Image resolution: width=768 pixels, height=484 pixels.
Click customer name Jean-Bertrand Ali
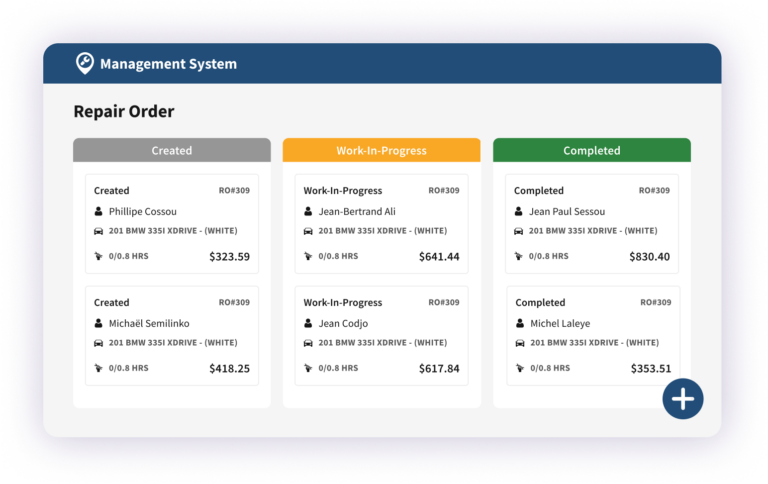coord(357,211)
